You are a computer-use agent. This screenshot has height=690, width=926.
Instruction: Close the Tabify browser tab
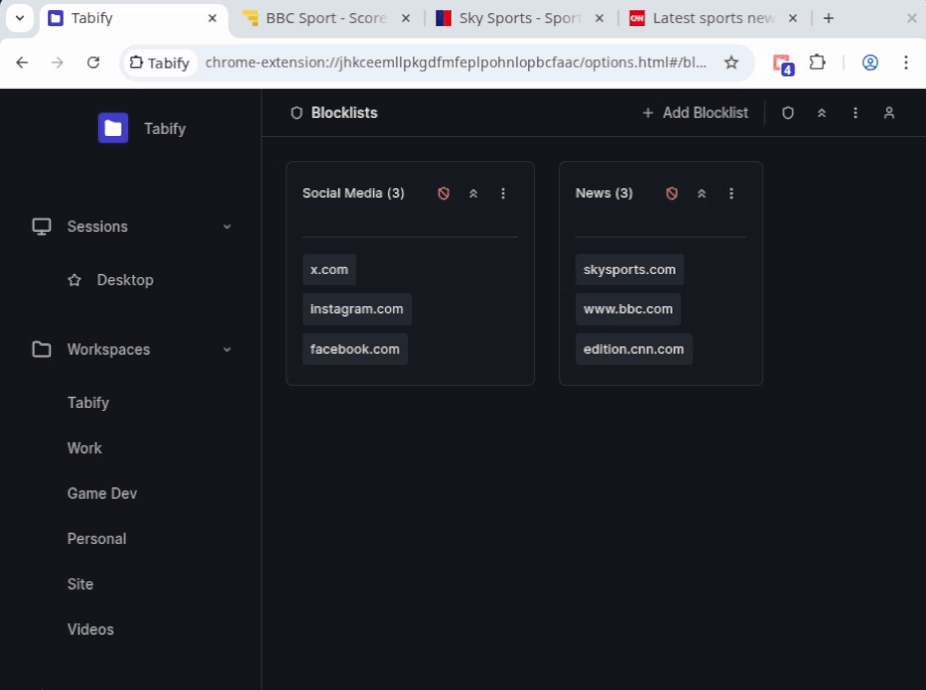point(212,18)
